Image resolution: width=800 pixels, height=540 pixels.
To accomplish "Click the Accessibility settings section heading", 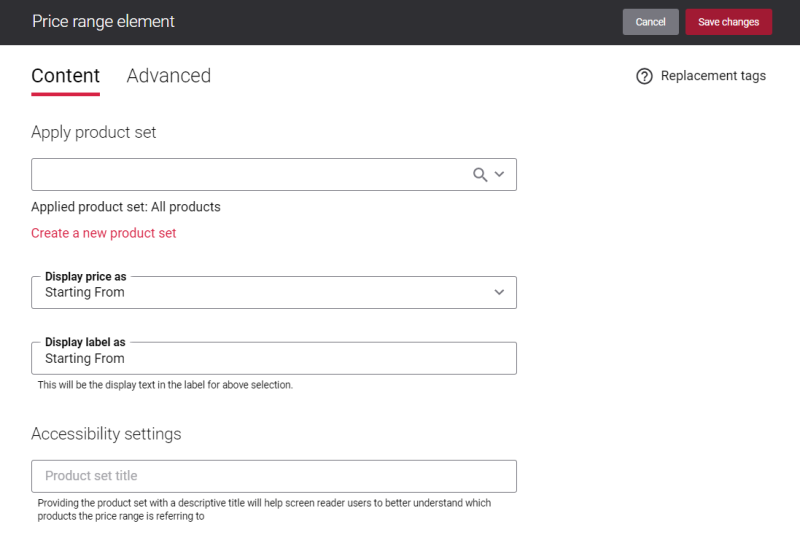I will (106, 434).
